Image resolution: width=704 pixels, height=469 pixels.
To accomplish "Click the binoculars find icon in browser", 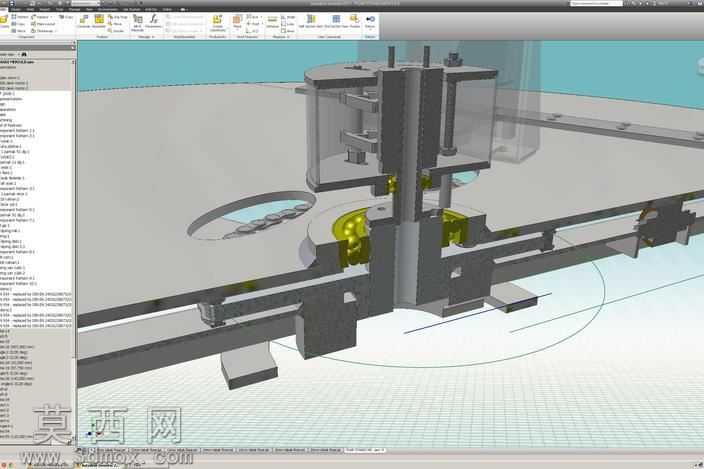I will point(24,54).
